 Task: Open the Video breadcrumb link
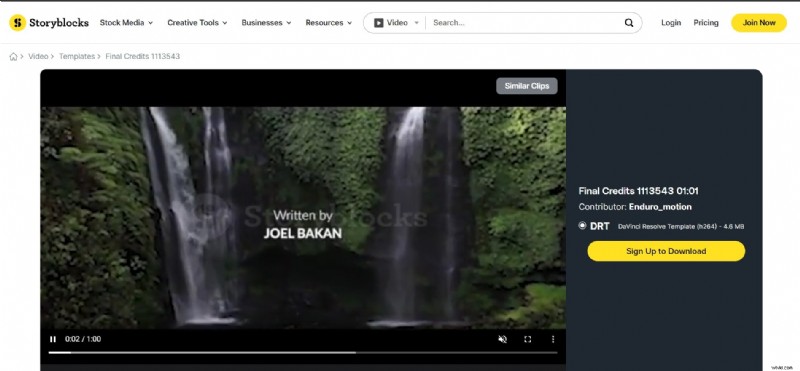[x=38, y=56]
